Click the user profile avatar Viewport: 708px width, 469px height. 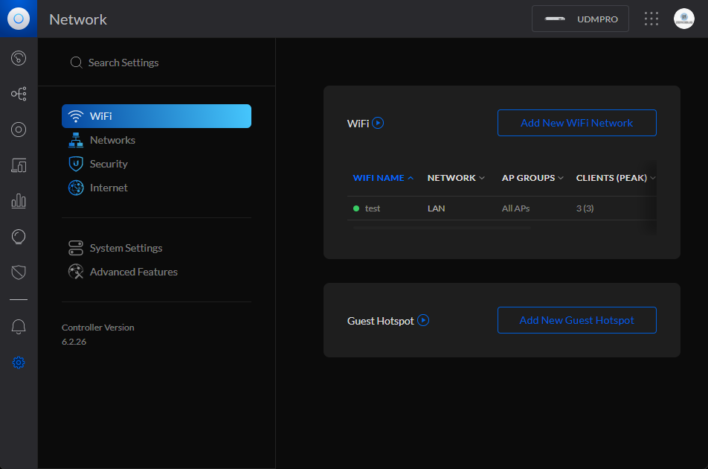click(x=684, y=19)
